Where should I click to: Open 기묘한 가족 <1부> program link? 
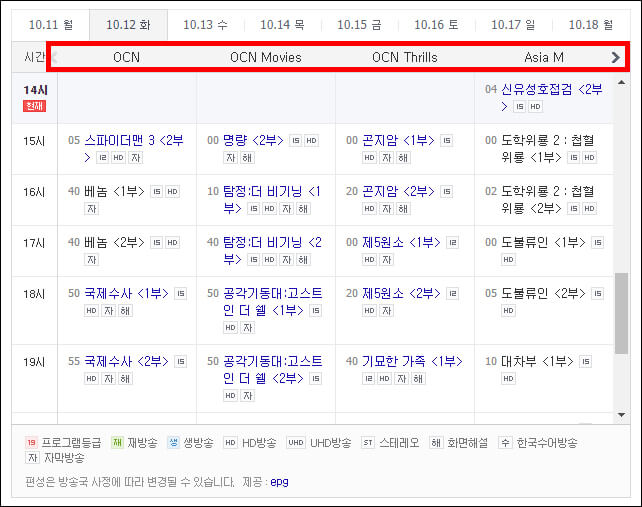pyautogui.click(x=412, y=361)
